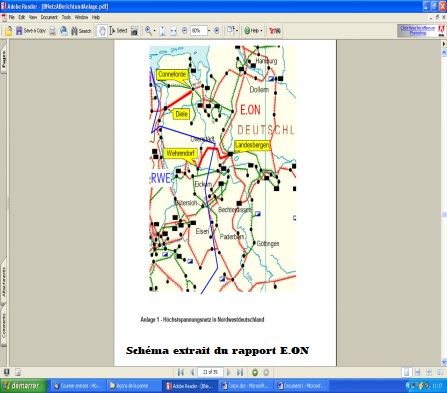The height and width of the screenshot is (393, 447).
Task: Select the Snapshot camera tool
Action: [x=134, y=31]
